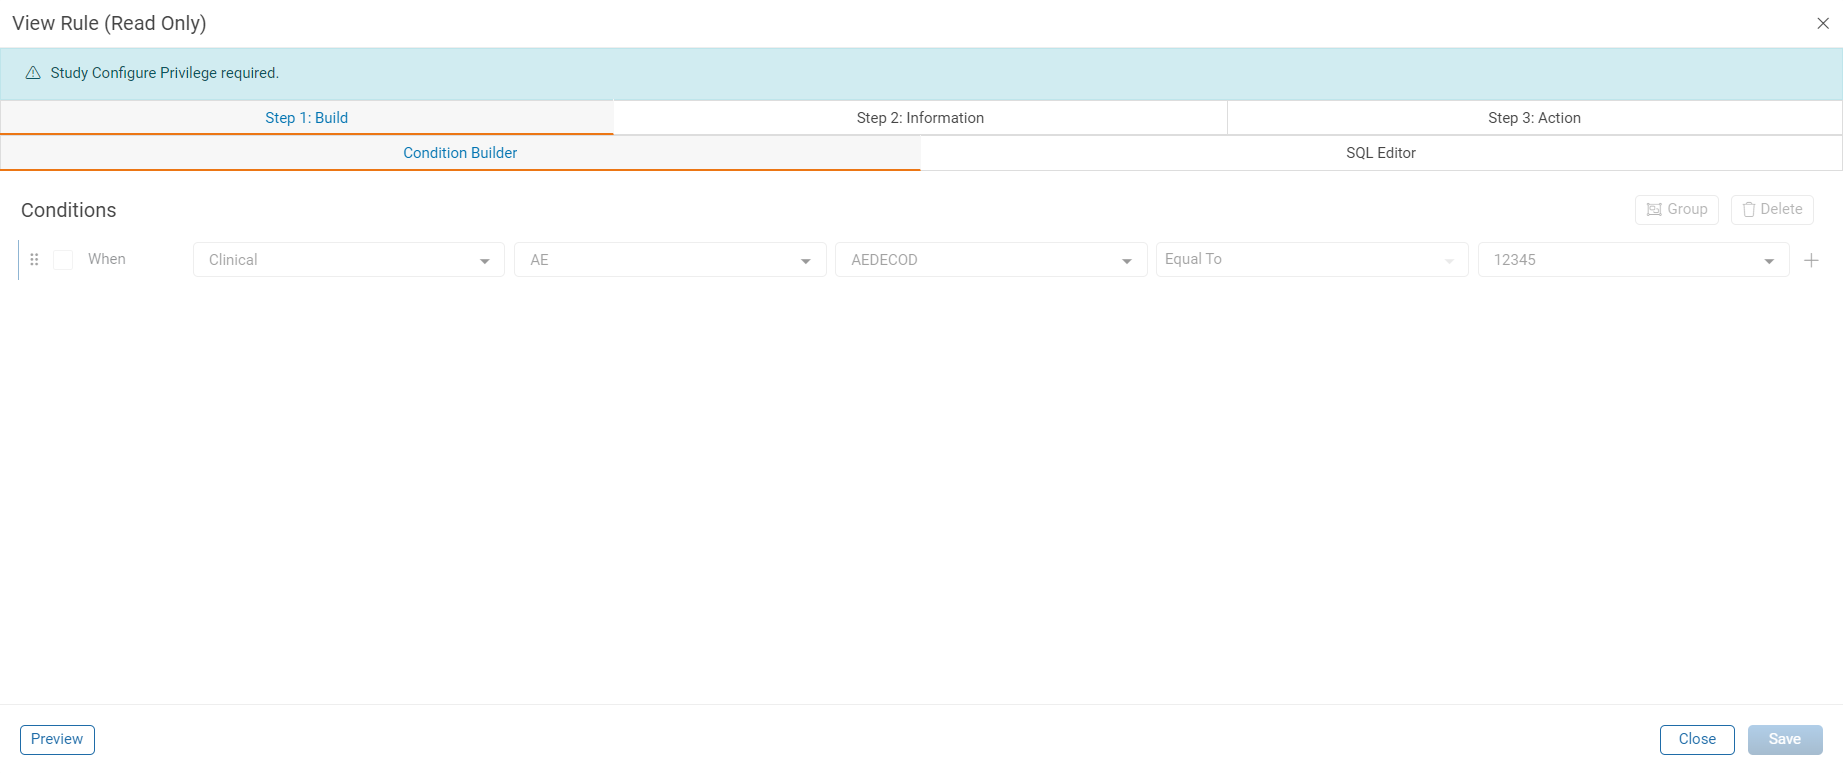This screenshot has width=1843, height=773.
Task: Open the 12345 value dropdown
Action: (x=1634, y=260)
